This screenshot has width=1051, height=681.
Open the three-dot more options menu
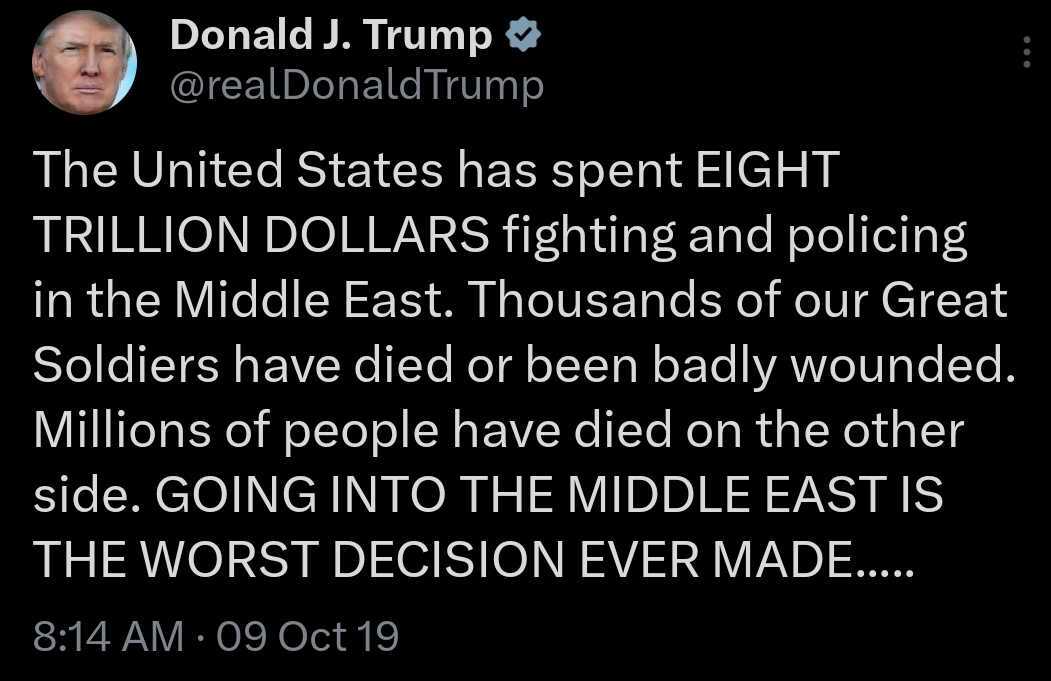tap(1026, 52)
